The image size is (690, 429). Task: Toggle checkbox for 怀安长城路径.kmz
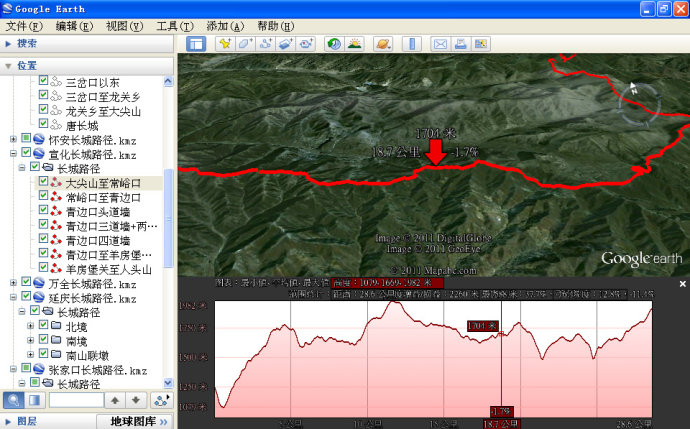pyautogui.click(x=26, y=138)
